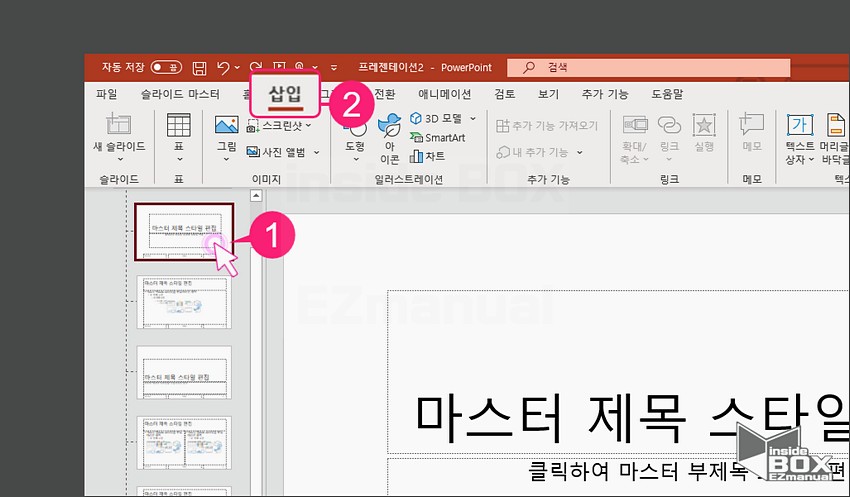The image size is (850, 497).
Task: Switch to the 보기 (View) tab
Action: pos(548,94)
